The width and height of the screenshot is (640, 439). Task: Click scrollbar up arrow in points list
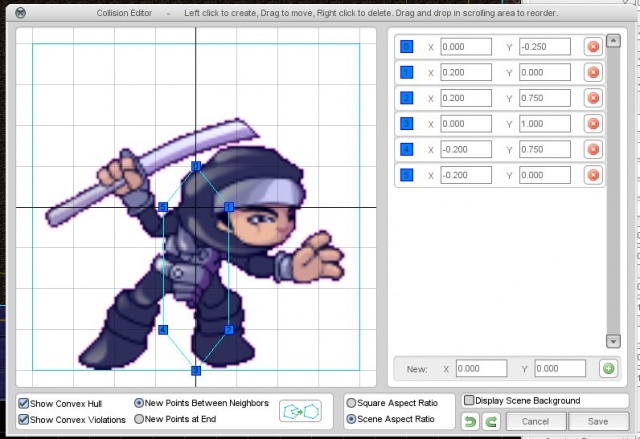coord(613,40)
